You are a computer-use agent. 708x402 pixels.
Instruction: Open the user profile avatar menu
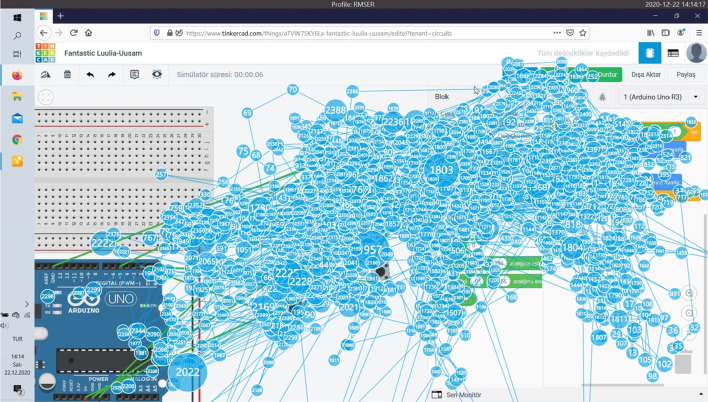tap(696, 53)
